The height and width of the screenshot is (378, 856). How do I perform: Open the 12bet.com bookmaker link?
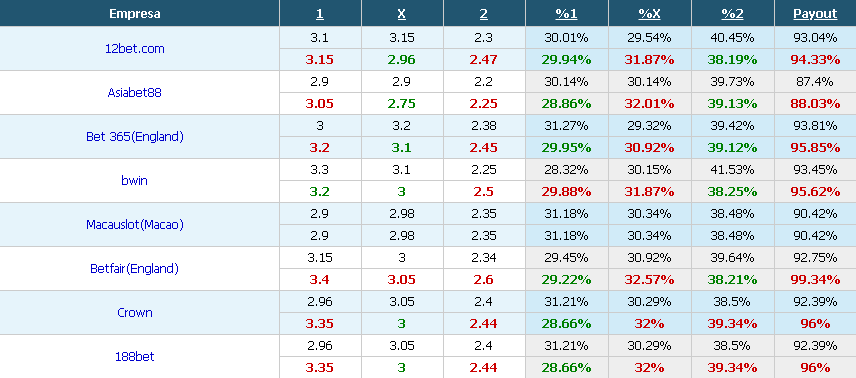point(134,49)
